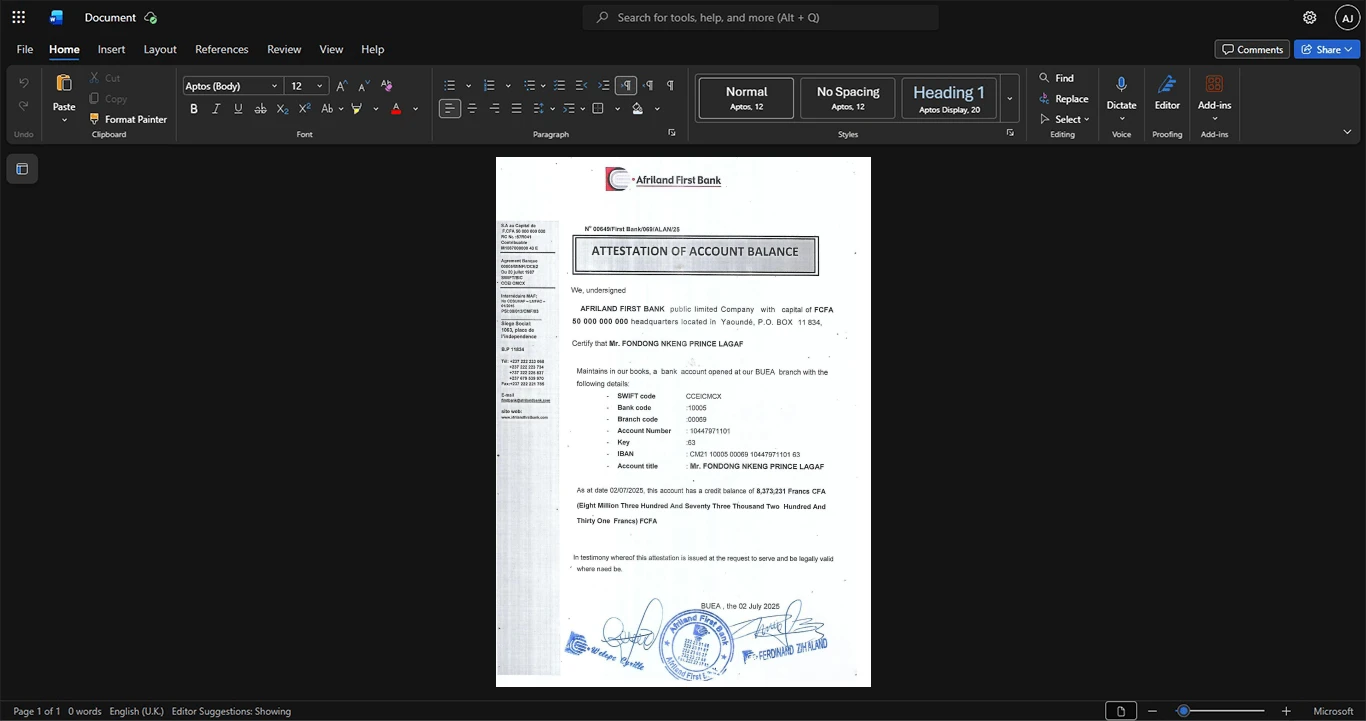Insert a checklist from the ribbon
This screenshot has width=1366, height=721.
559,85
